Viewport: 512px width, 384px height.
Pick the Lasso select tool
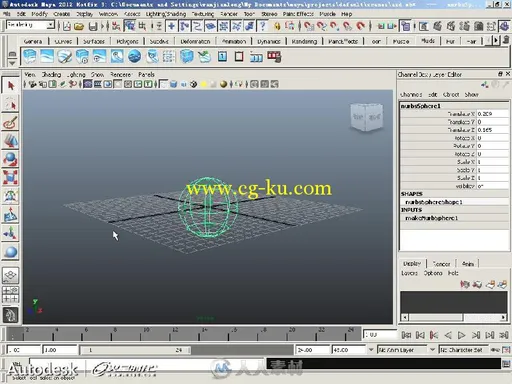(x=10, y=104)
